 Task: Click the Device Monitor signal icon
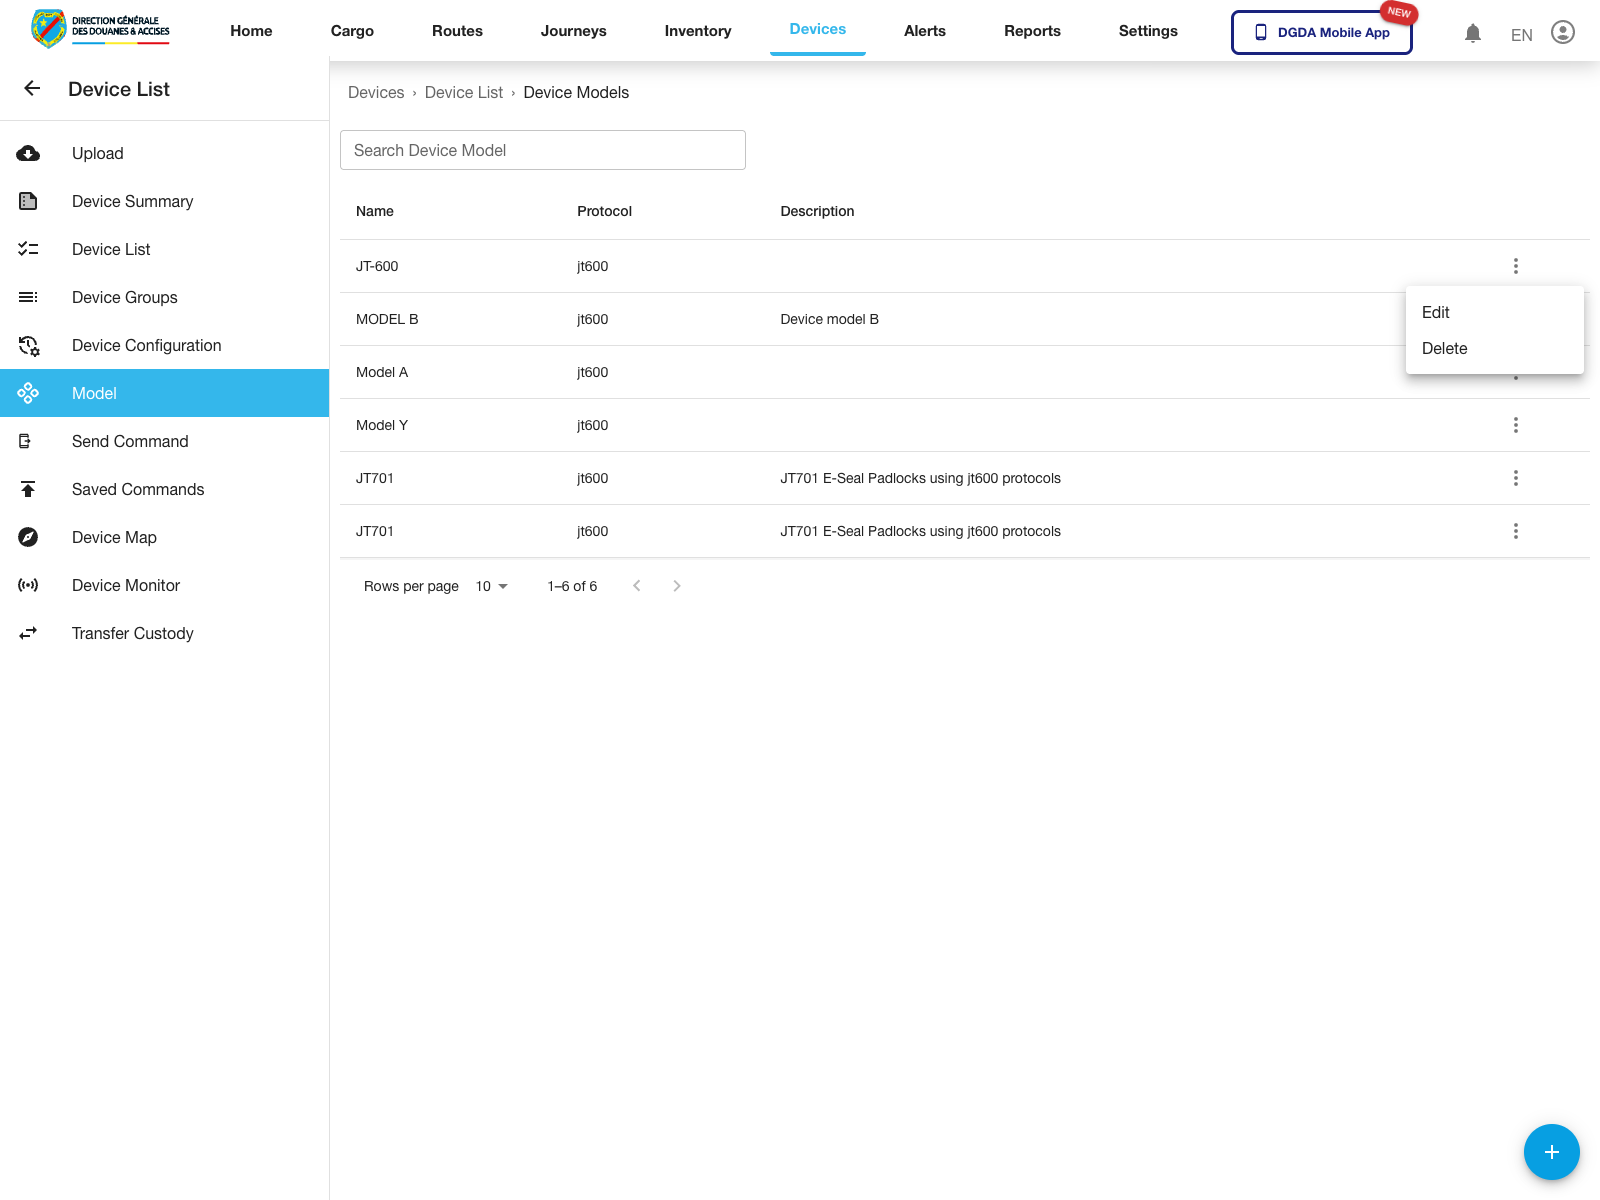pyautogui.click(x=29, y=585)
